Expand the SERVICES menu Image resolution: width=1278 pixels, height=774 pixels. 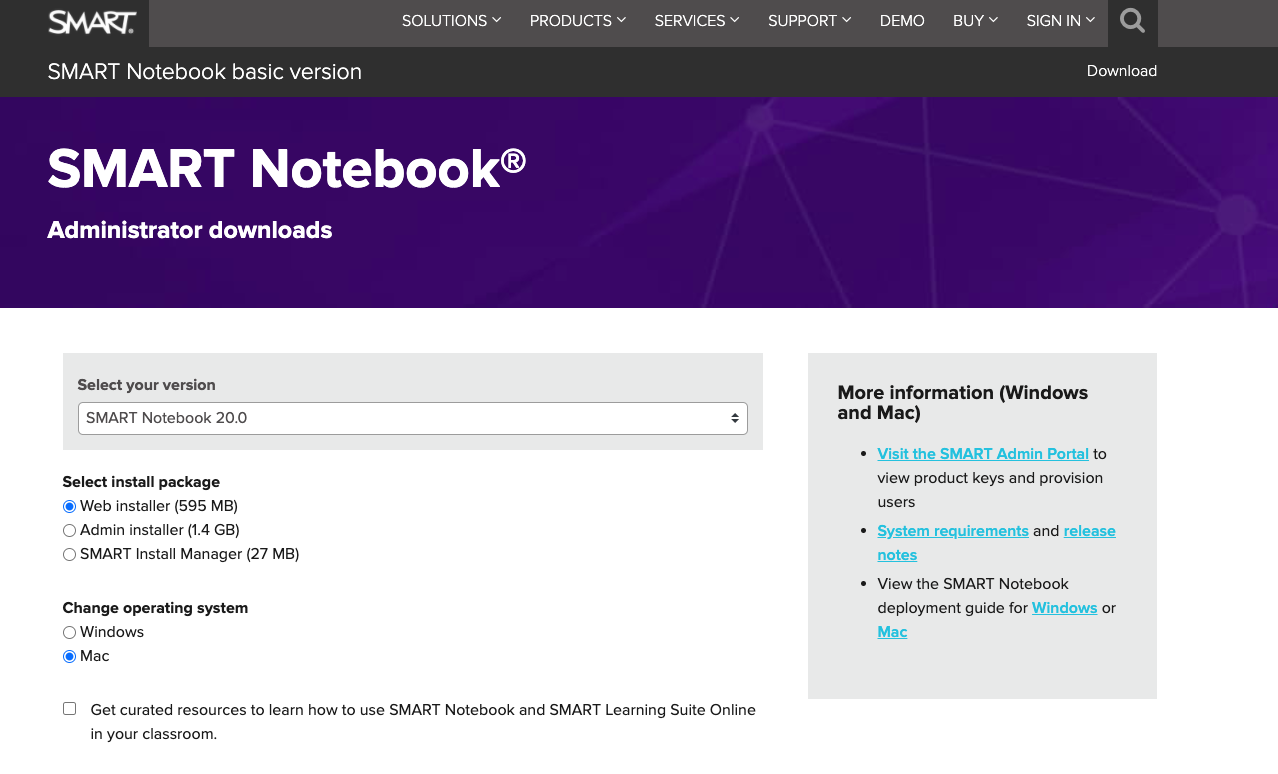pos(697,21)
